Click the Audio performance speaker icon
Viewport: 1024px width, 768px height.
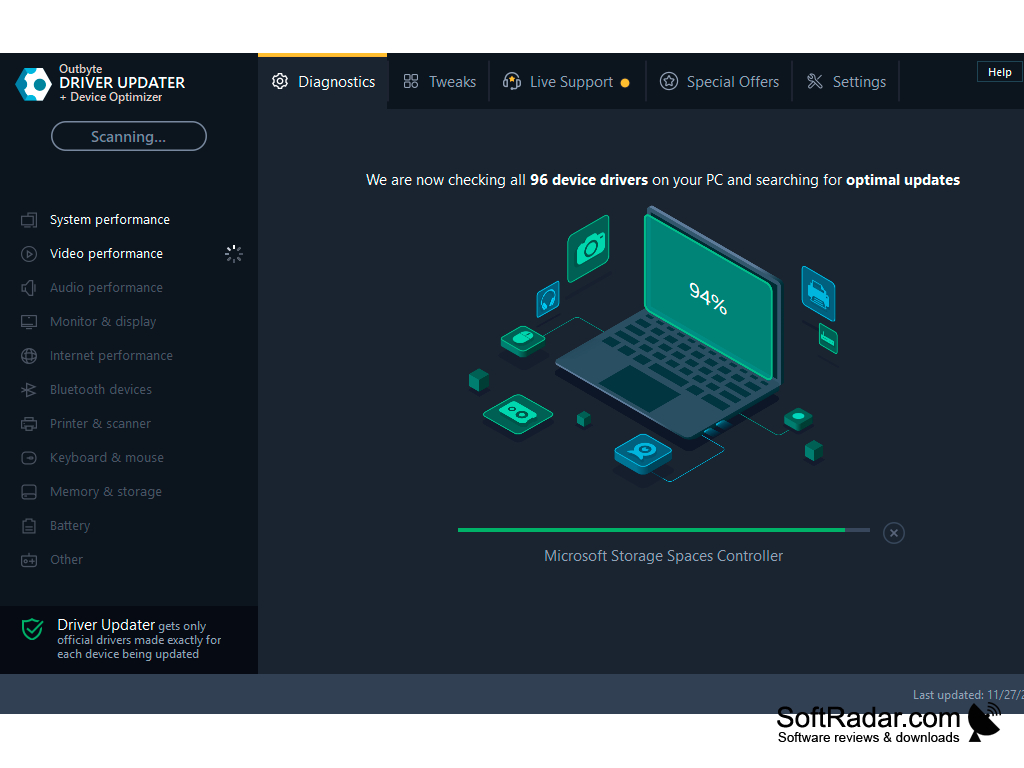29,288
